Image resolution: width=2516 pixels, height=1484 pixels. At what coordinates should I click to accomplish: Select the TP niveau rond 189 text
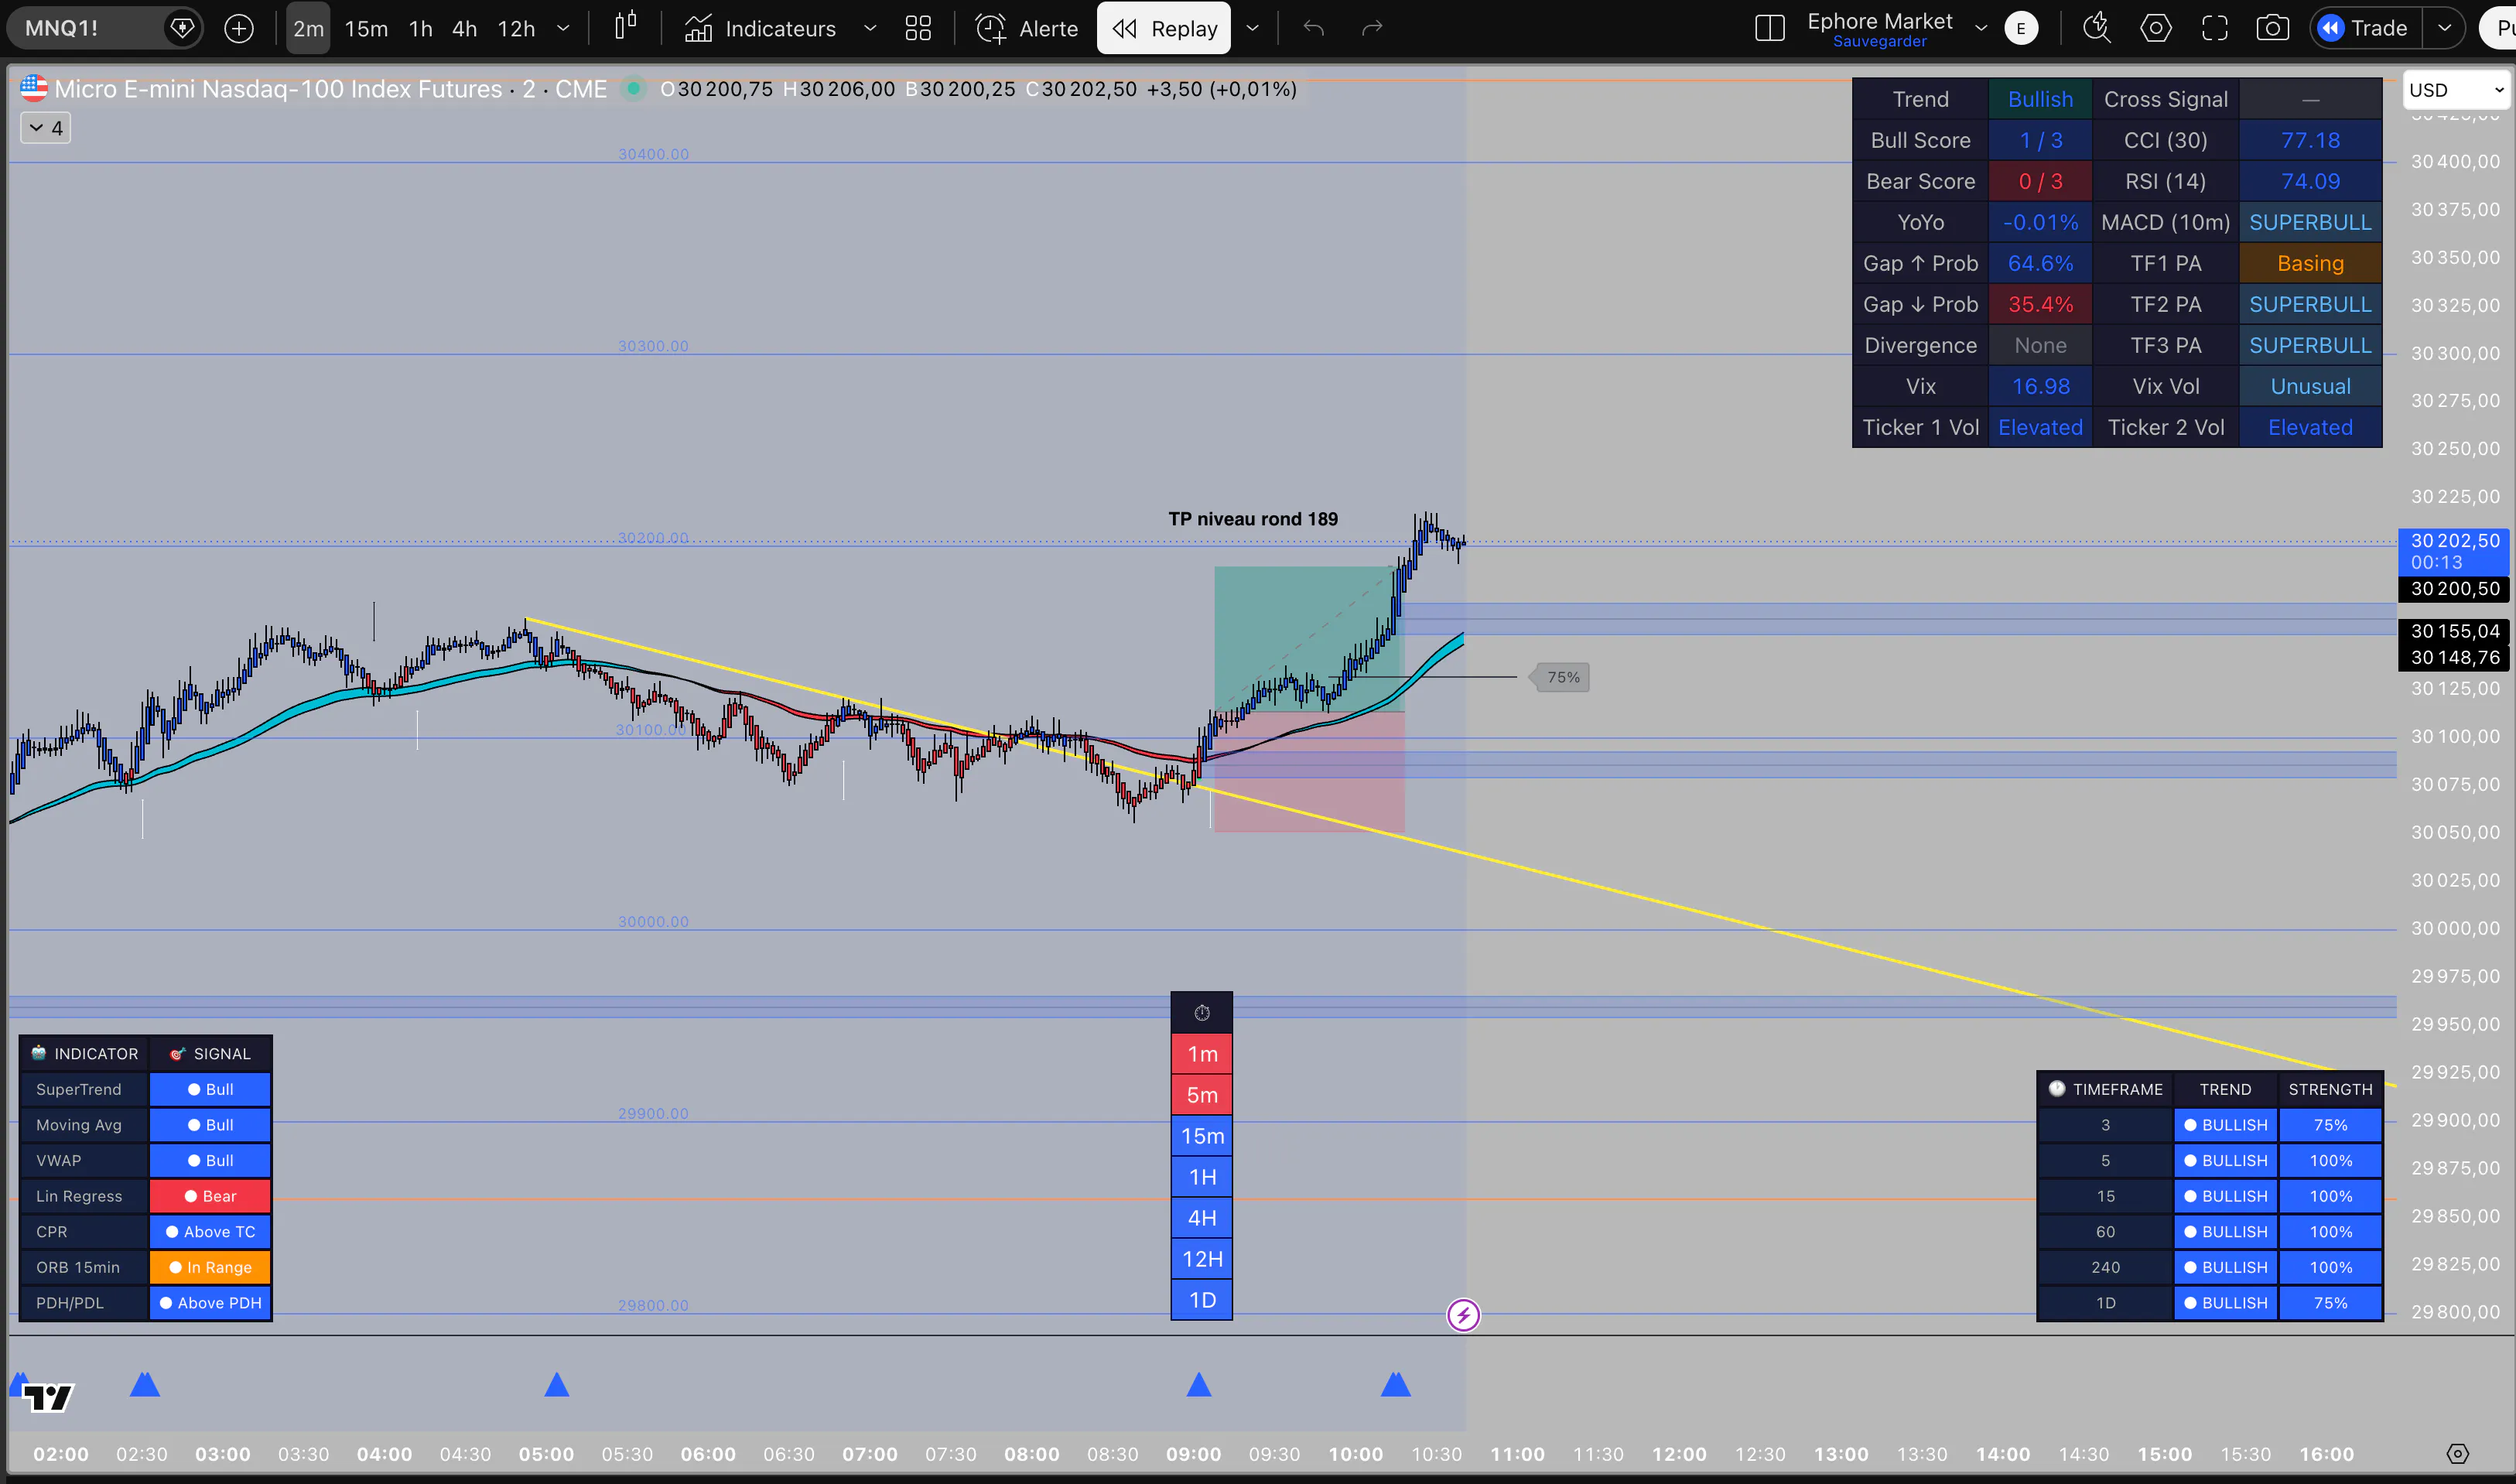pyautogui.click(x=1253, y=519)
